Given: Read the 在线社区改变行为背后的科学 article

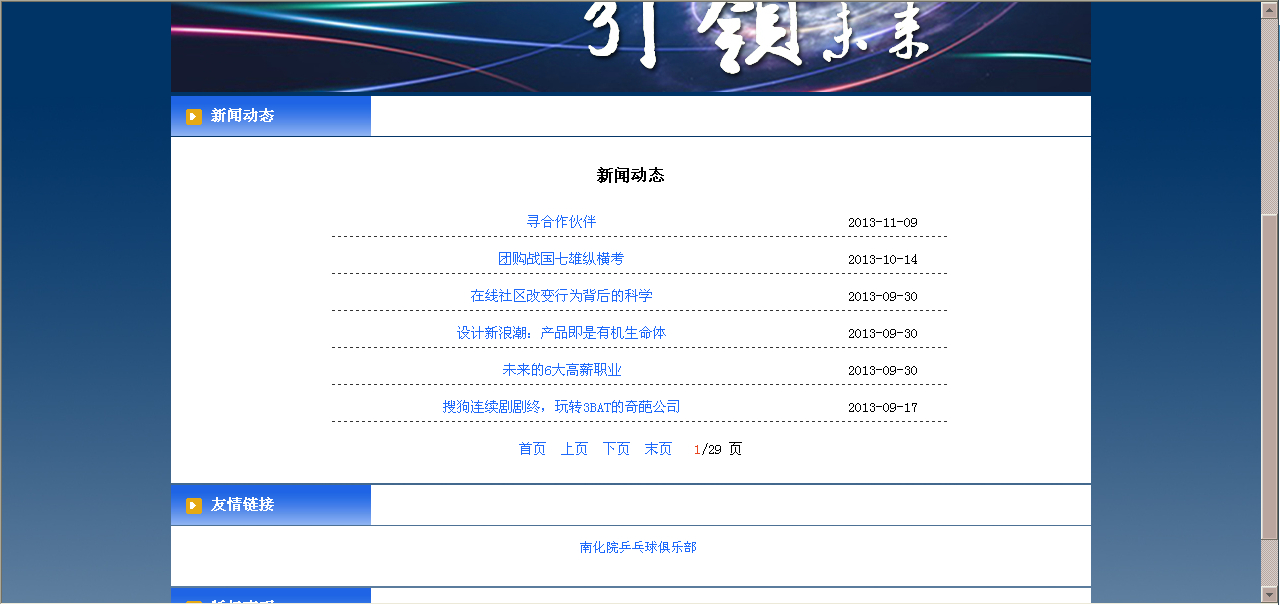Looking at the screenshot, I should click(561, 296).
